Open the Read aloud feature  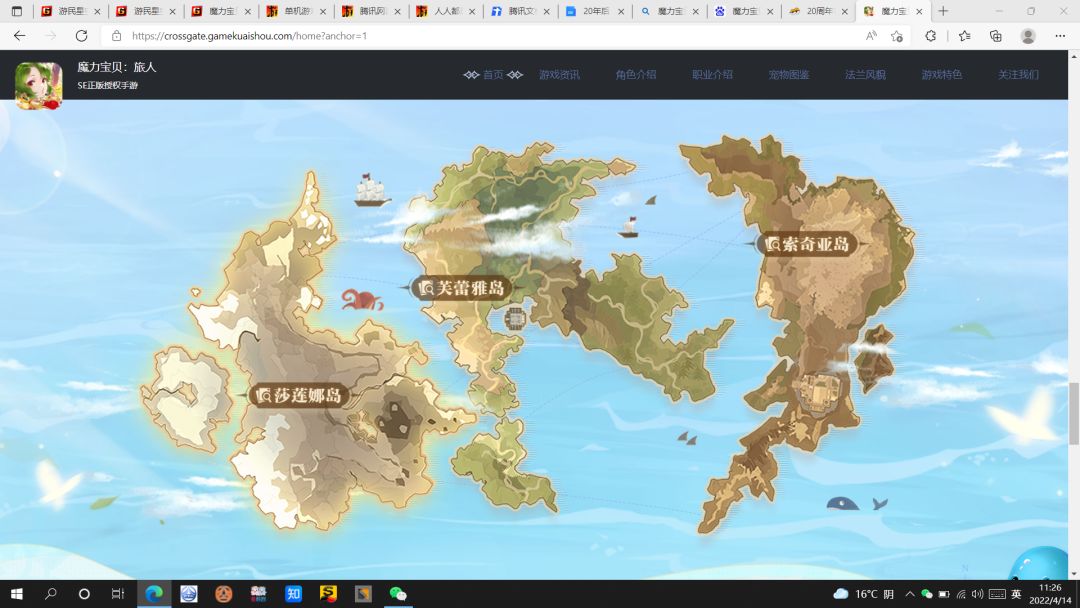pyautogui.click(x=871, y=36)
